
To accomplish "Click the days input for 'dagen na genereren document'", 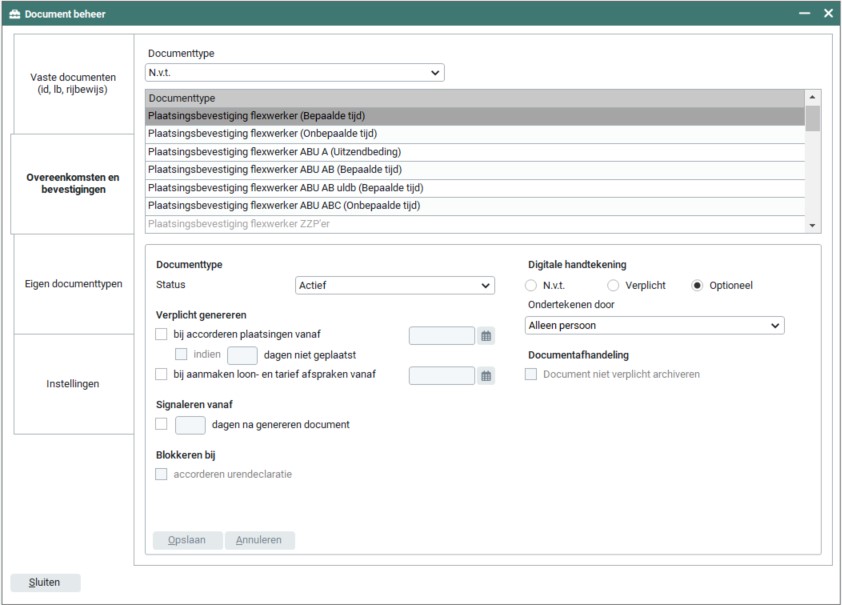I will tap(190, 424).
